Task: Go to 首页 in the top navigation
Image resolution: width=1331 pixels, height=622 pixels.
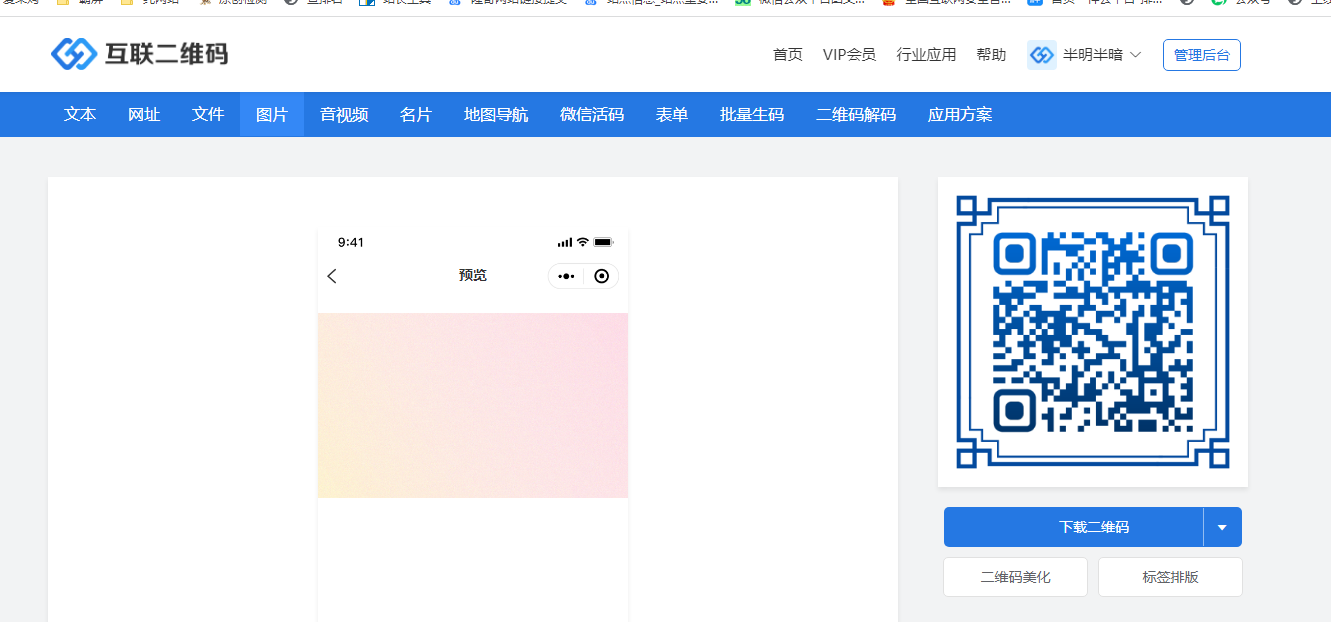Action: [x=788, y=55]
